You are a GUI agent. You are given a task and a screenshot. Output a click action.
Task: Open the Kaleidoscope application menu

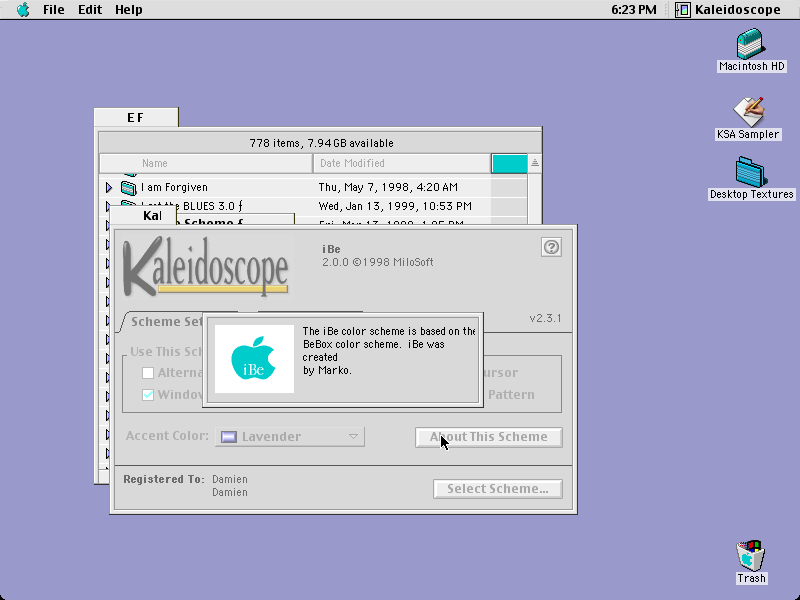(x=728, y=10)
